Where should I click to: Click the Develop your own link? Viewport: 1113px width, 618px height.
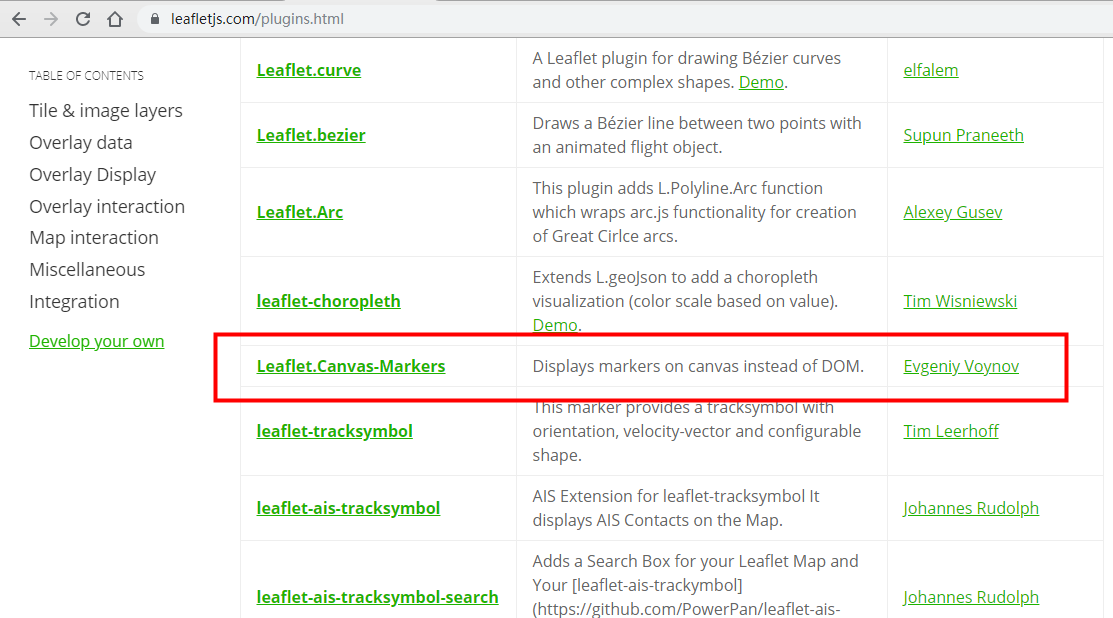point(96,341)
